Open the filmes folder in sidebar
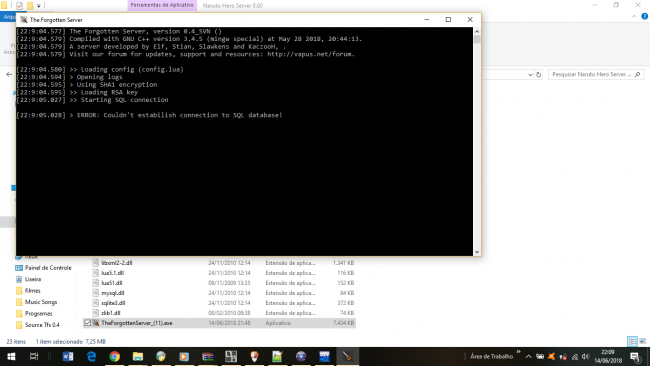Viewport: 650px width, 366px height. [x=32, y=291]
